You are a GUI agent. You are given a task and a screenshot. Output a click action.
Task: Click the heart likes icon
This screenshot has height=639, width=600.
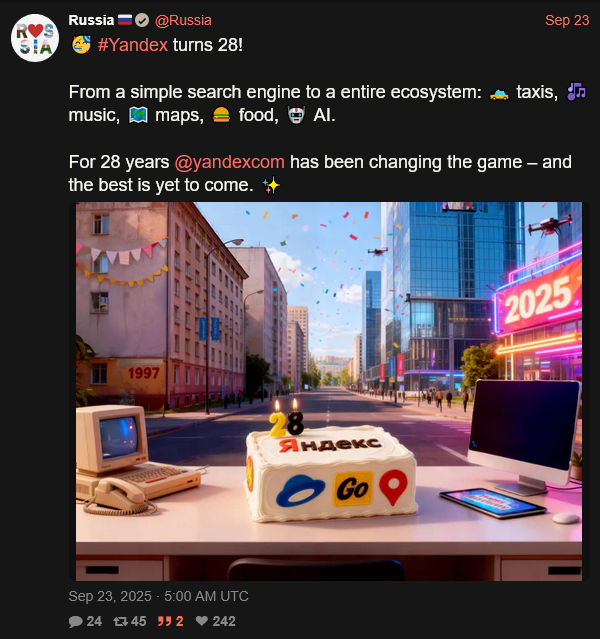click(202, 621)
